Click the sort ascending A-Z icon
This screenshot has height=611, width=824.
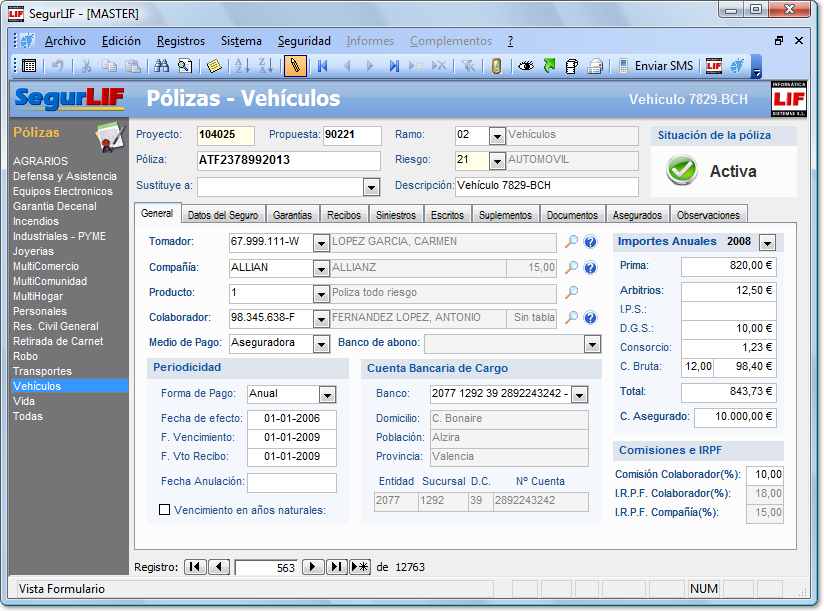pos(241,66)
